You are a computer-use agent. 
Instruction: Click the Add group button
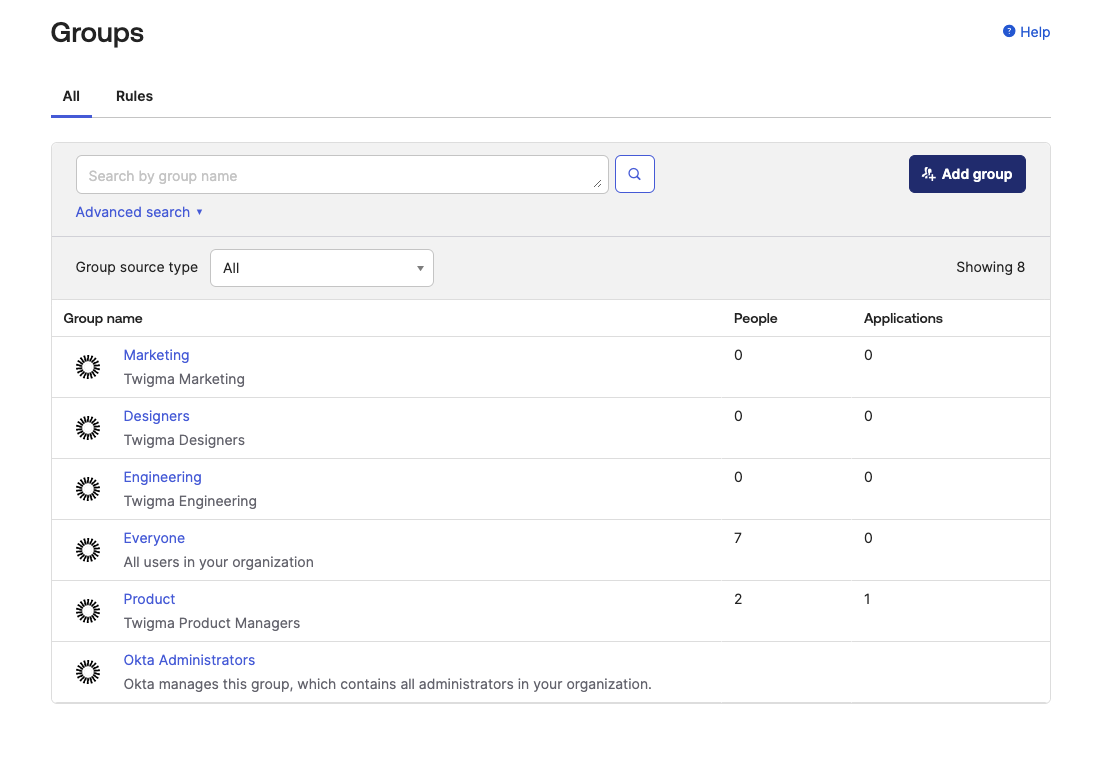click(x=967, y=174)
